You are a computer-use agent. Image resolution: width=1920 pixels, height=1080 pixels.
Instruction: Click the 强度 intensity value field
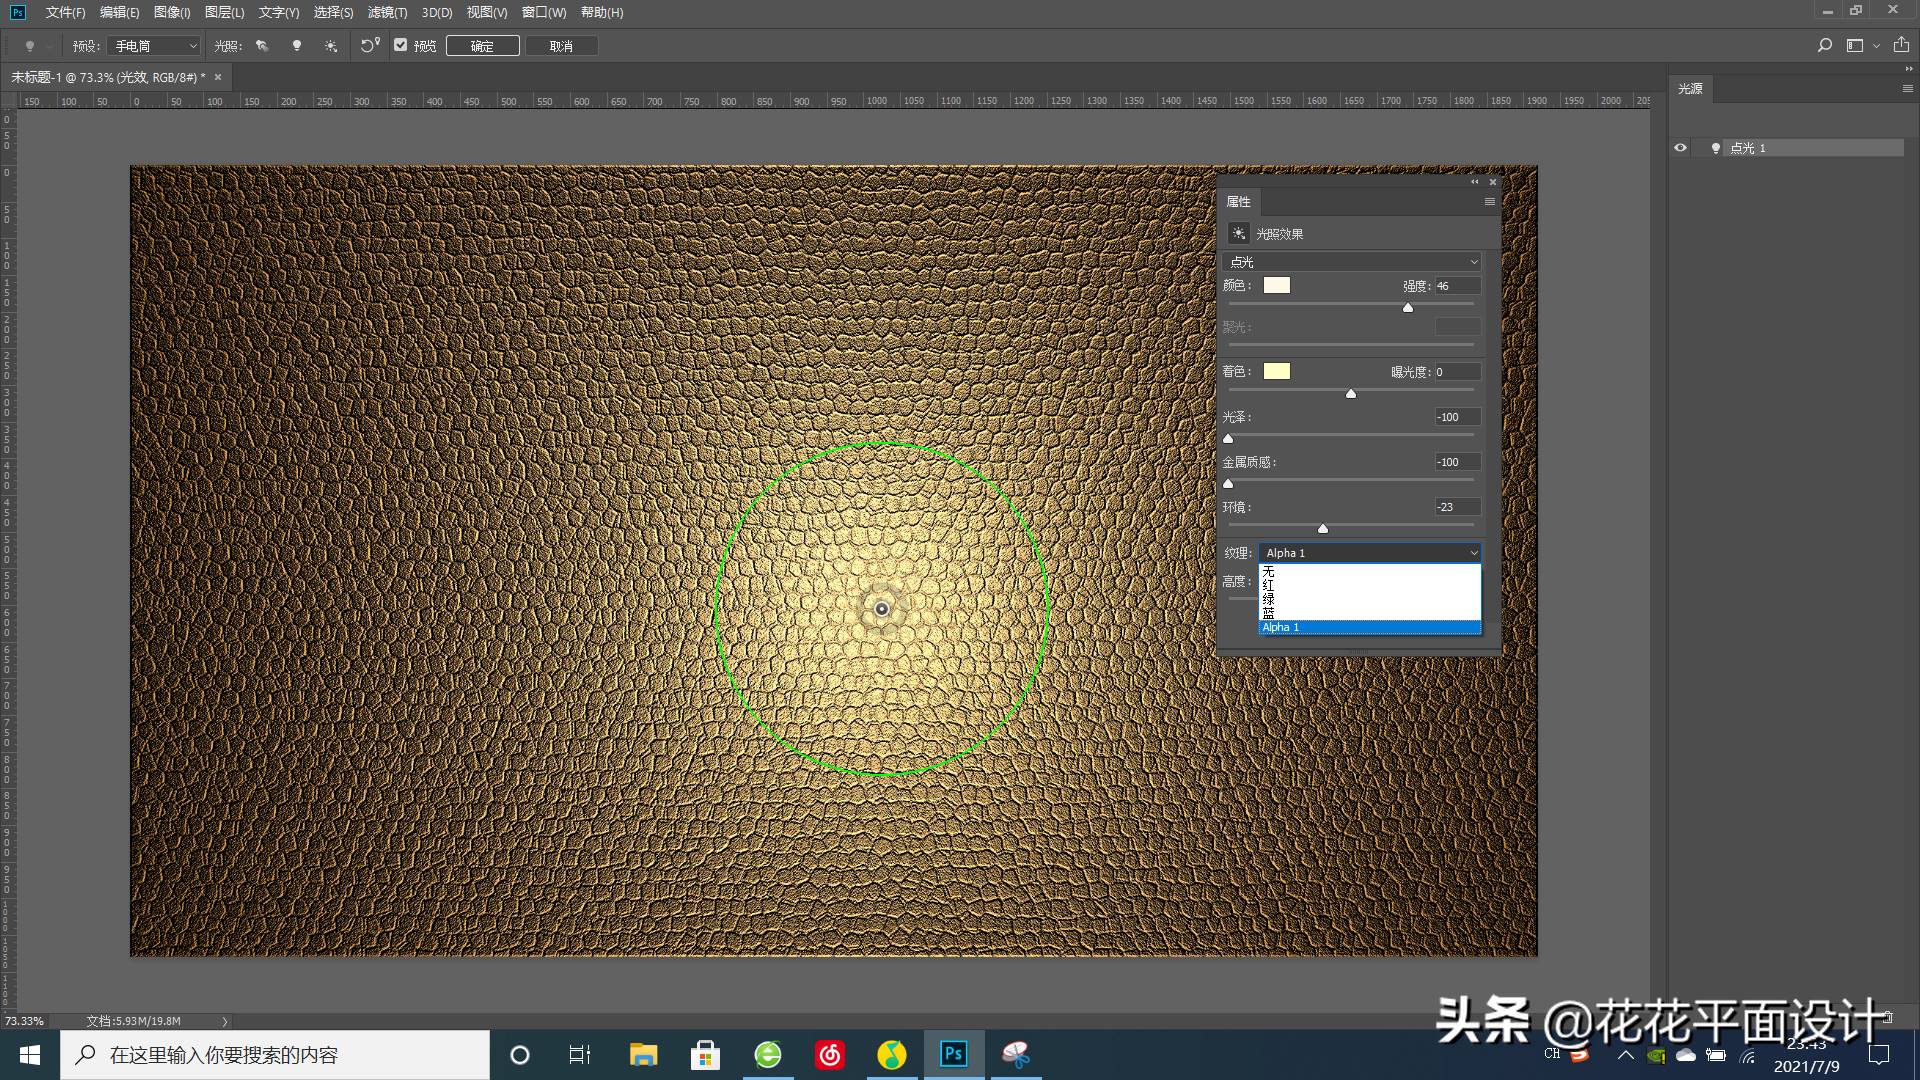coord(1457,286)
